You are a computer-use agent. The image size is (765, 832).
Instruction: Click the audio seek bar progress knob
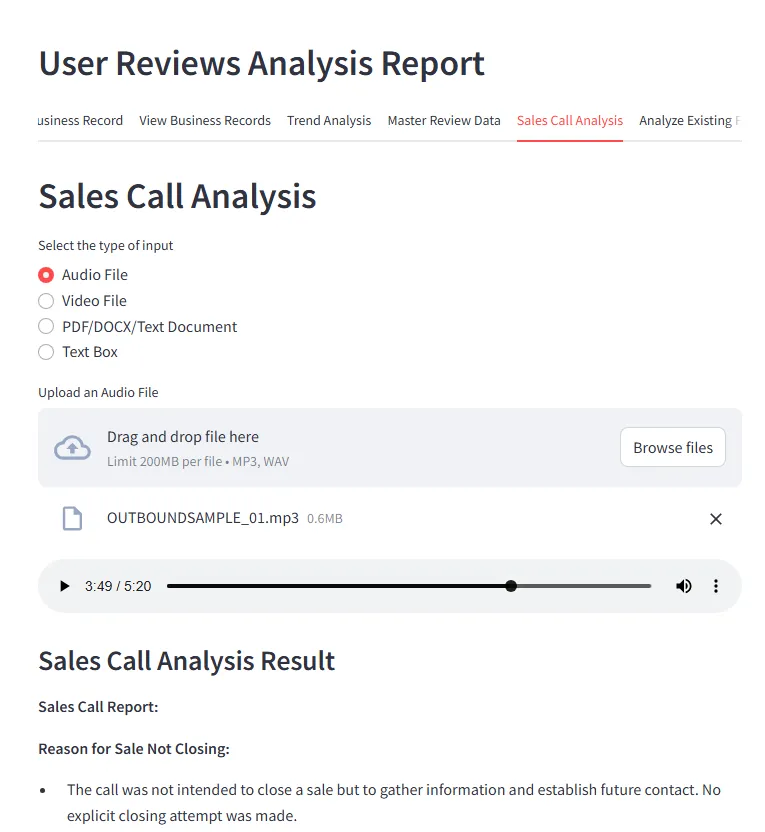click(511, 586)
